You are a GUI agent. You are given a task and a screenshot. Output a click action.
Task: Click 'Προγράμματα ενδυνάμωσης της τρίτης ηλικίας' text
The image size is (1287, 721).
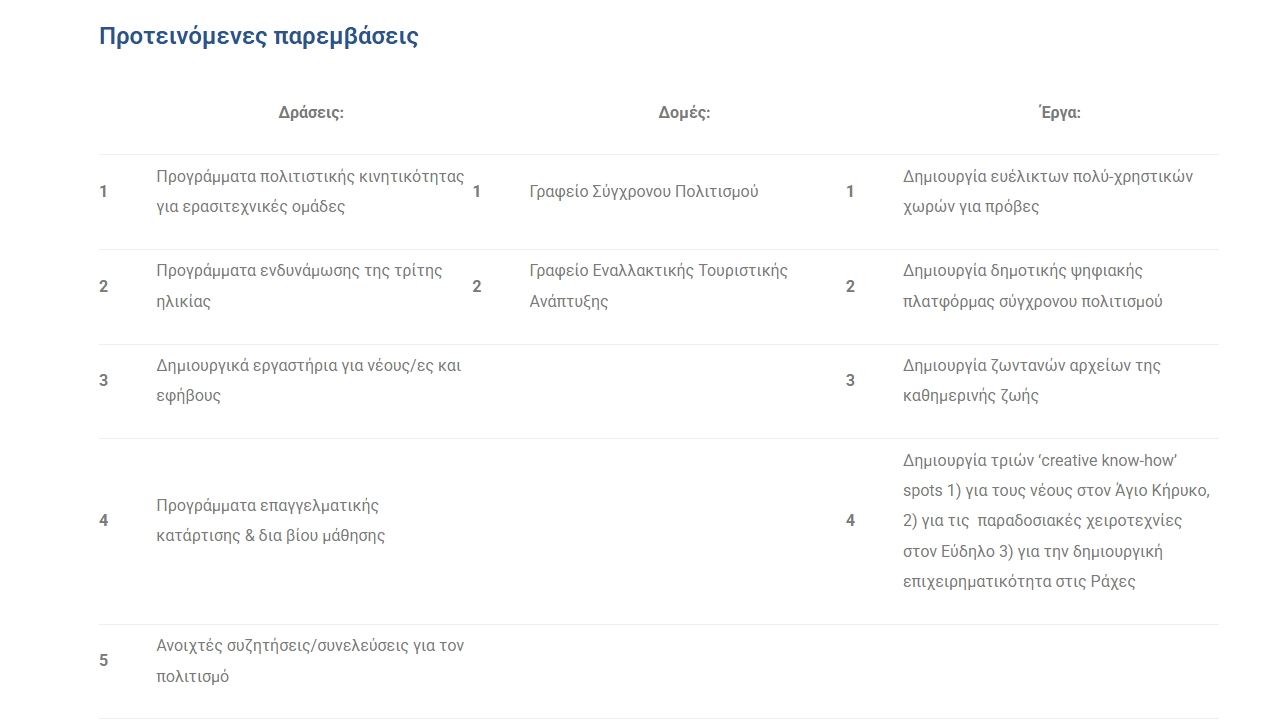click(299, 286)
